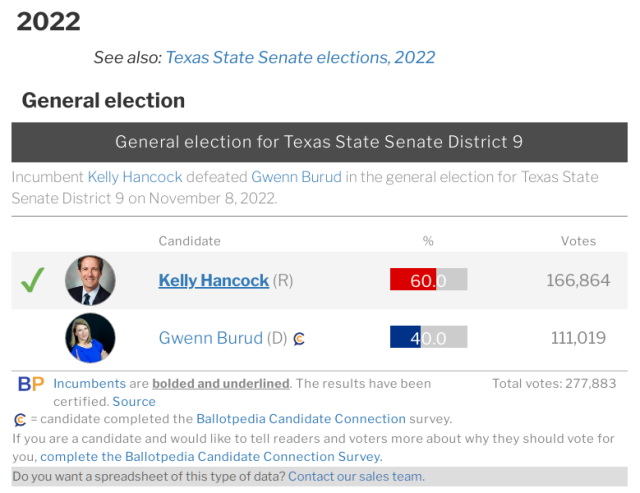640x493 pixels.
Task: Click the Candidate Connection icon beside Gwenn Burud
Action: pos(300,339)
